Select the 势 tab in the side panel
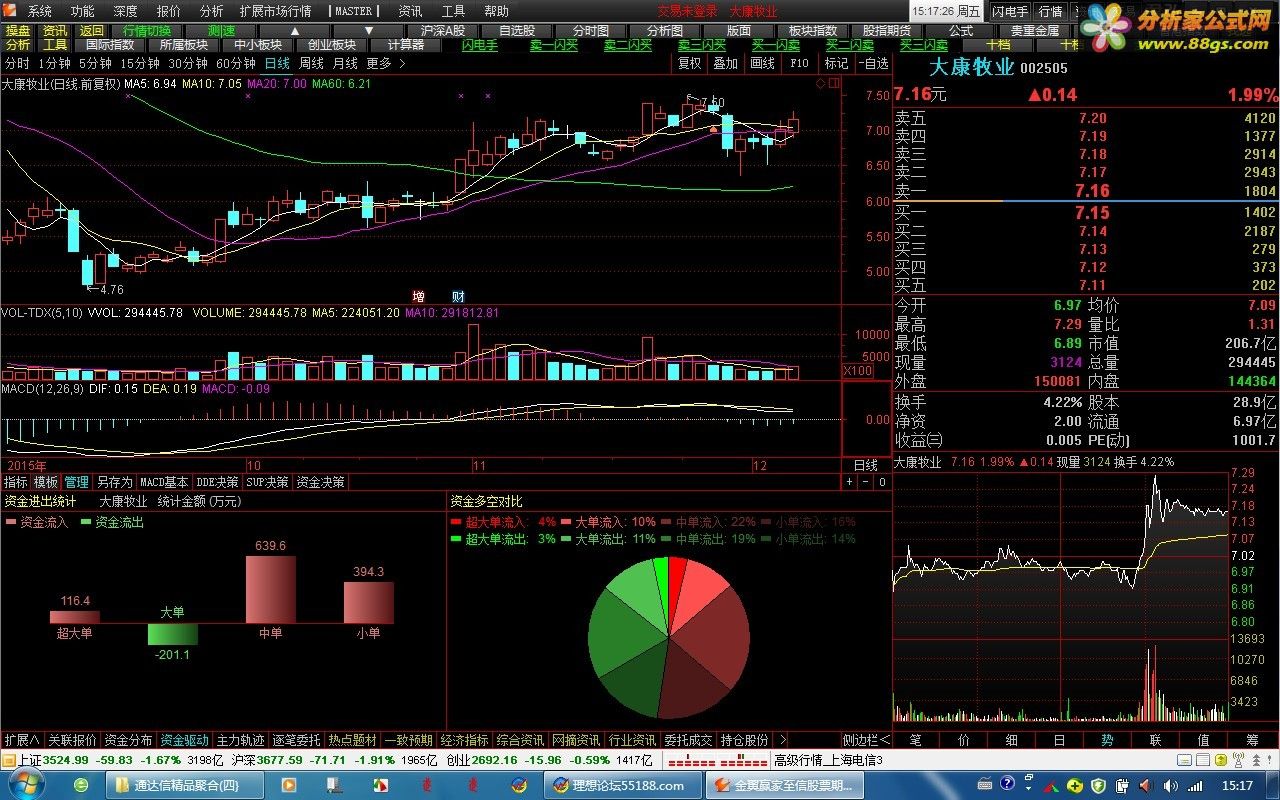Viewport: 1280px width, 800px height. (x=1107, y=740)
